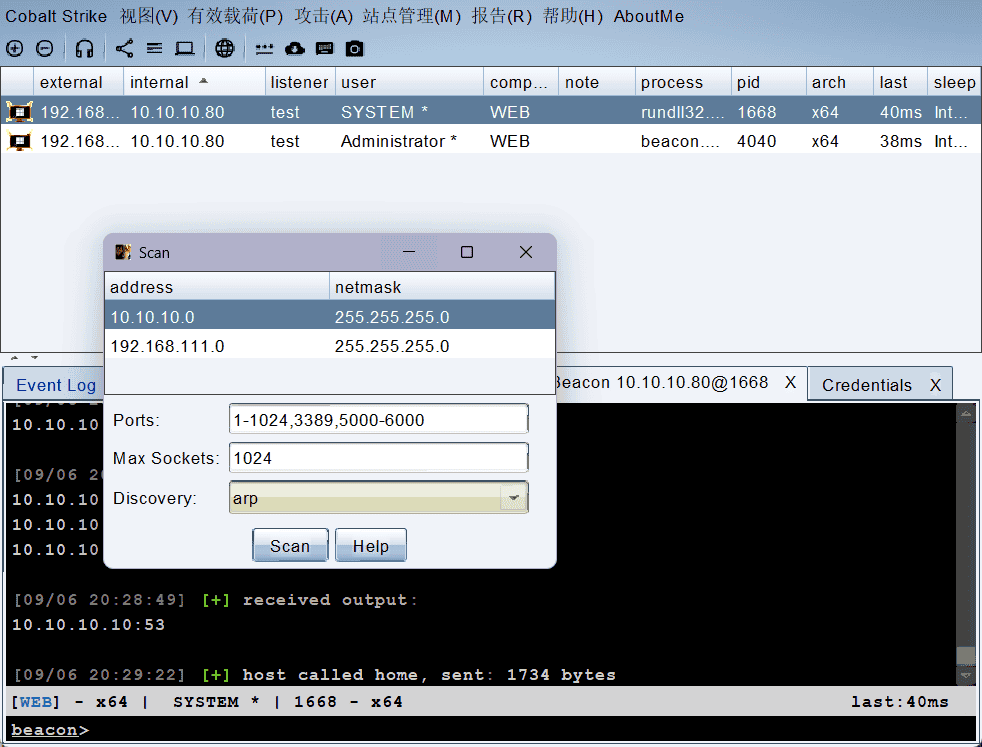The width and height of the screenshot is (982, 747).
Task: Sort sessions by the internal column header
Action: coord(160,82)
